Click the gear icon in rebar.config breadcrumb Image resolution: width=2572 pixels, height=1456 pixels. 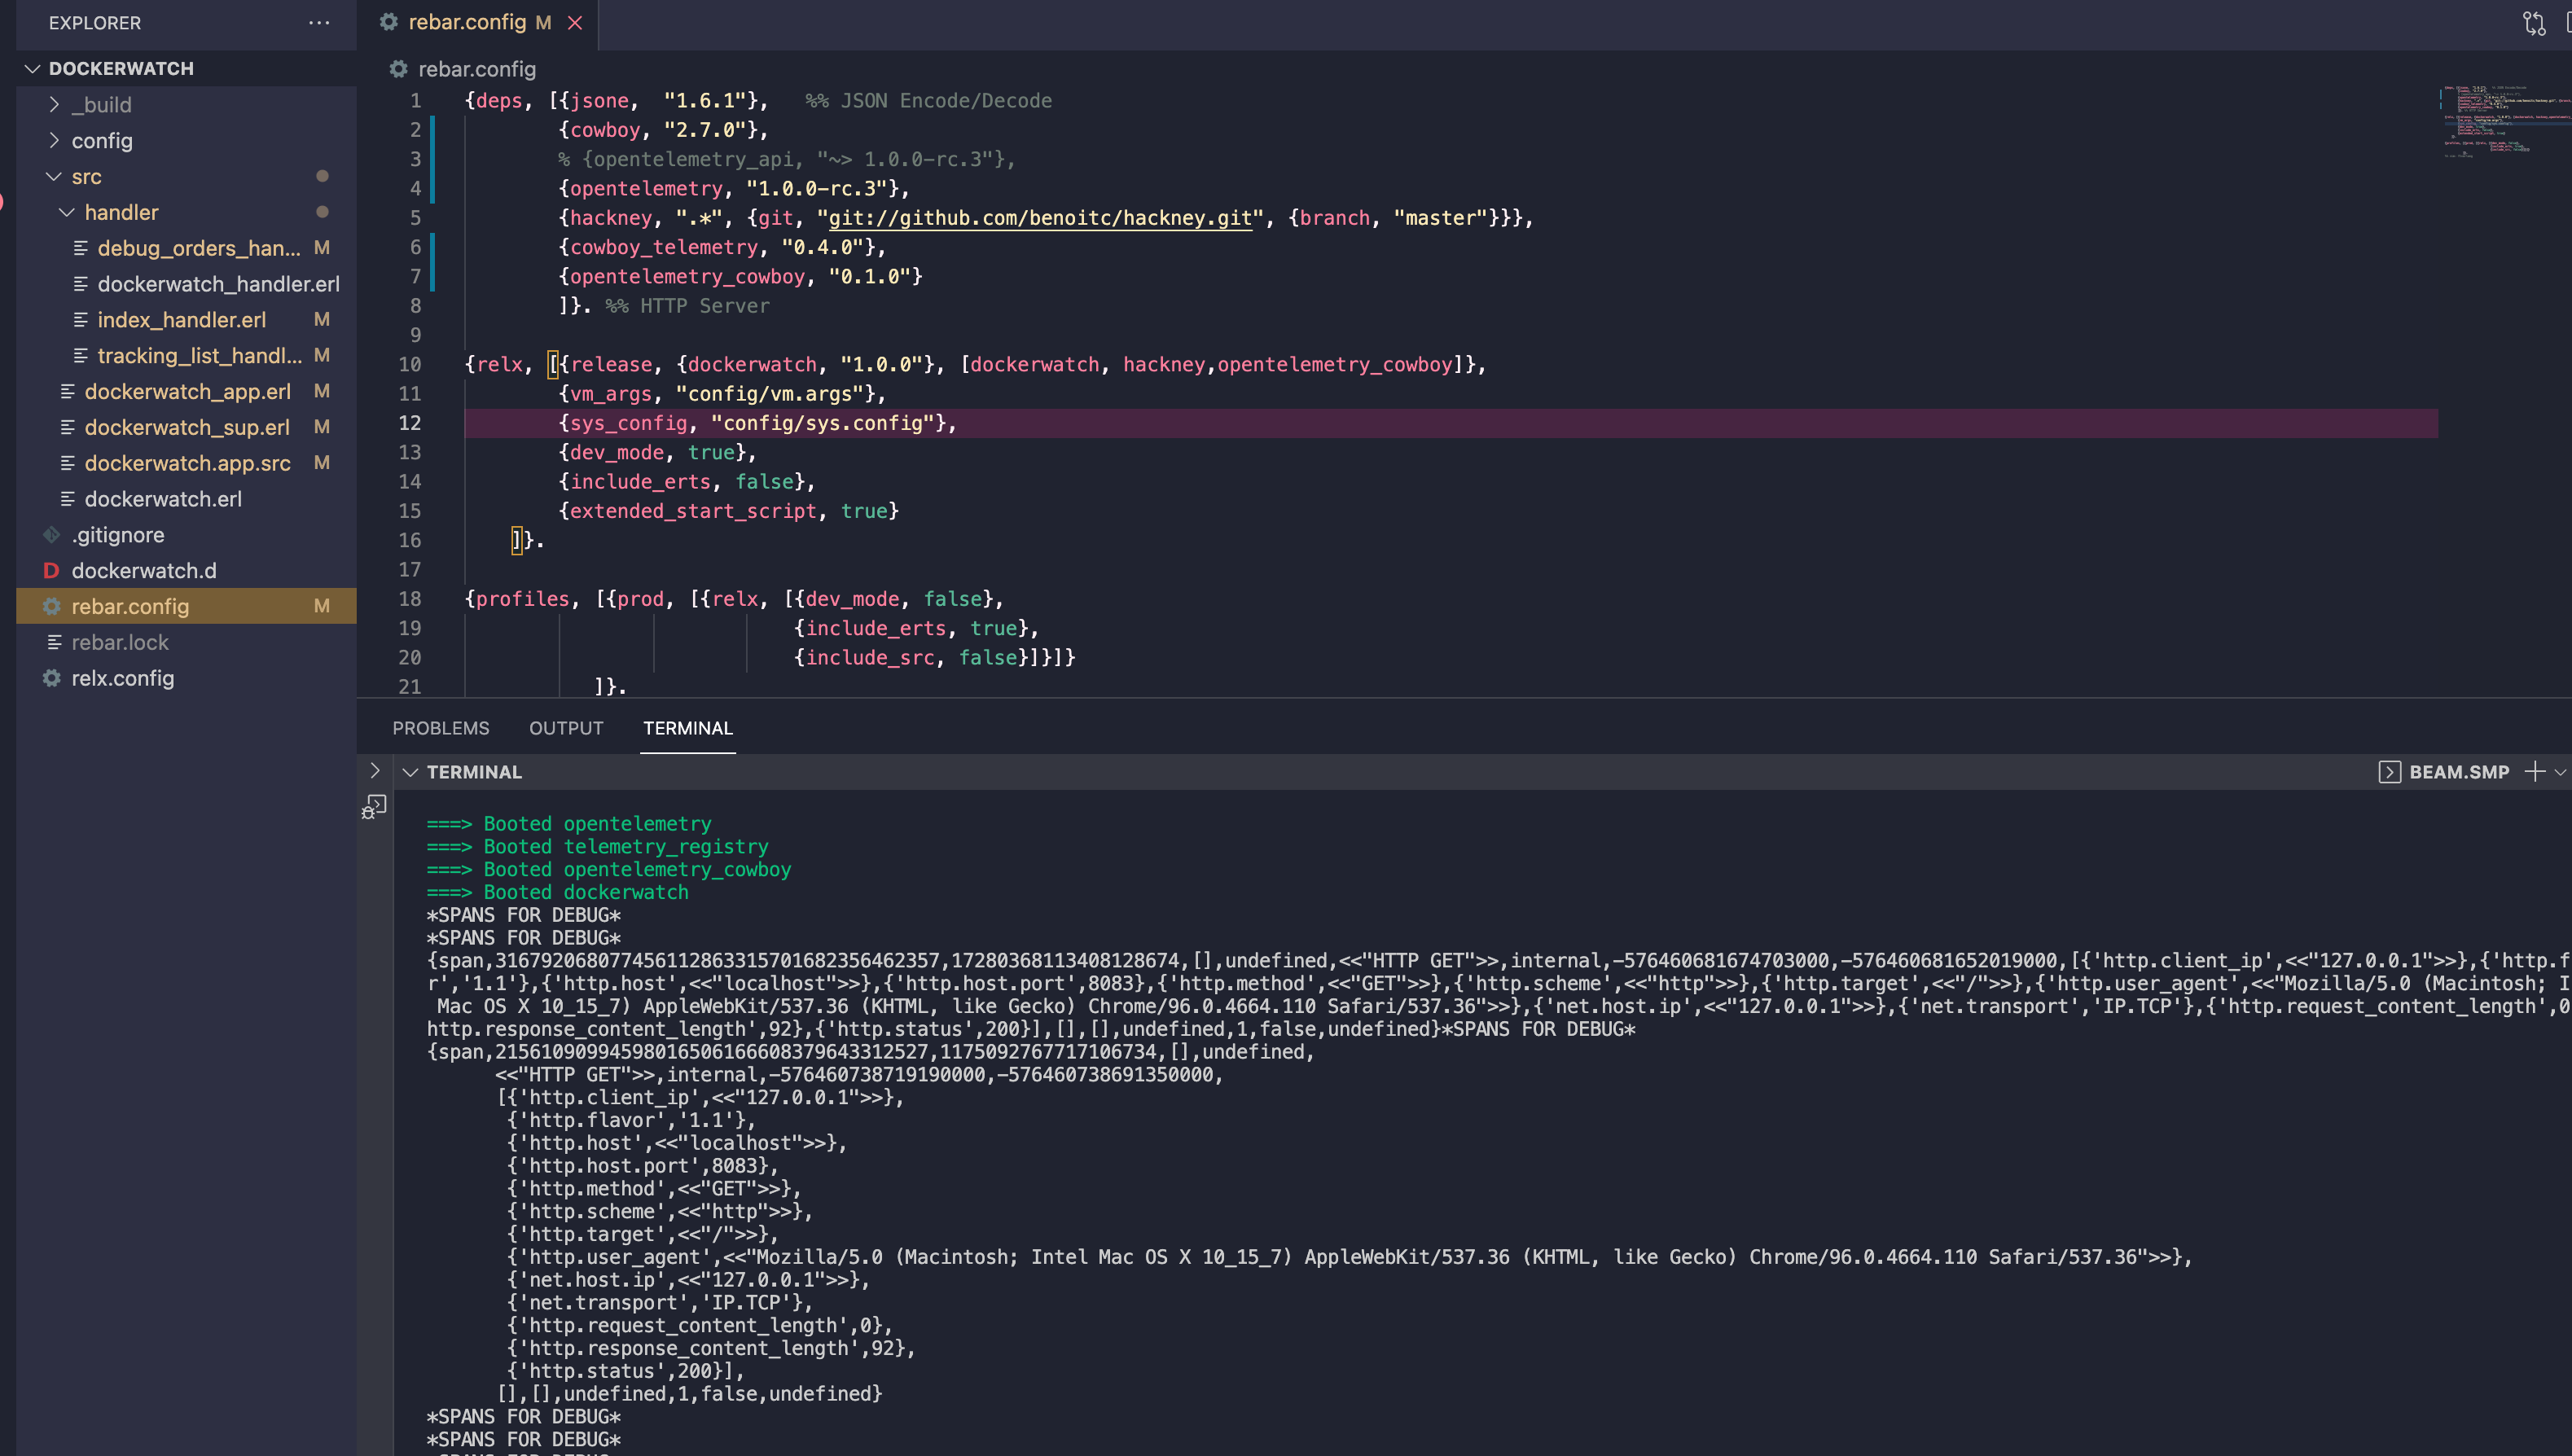[x=398, y=69]
